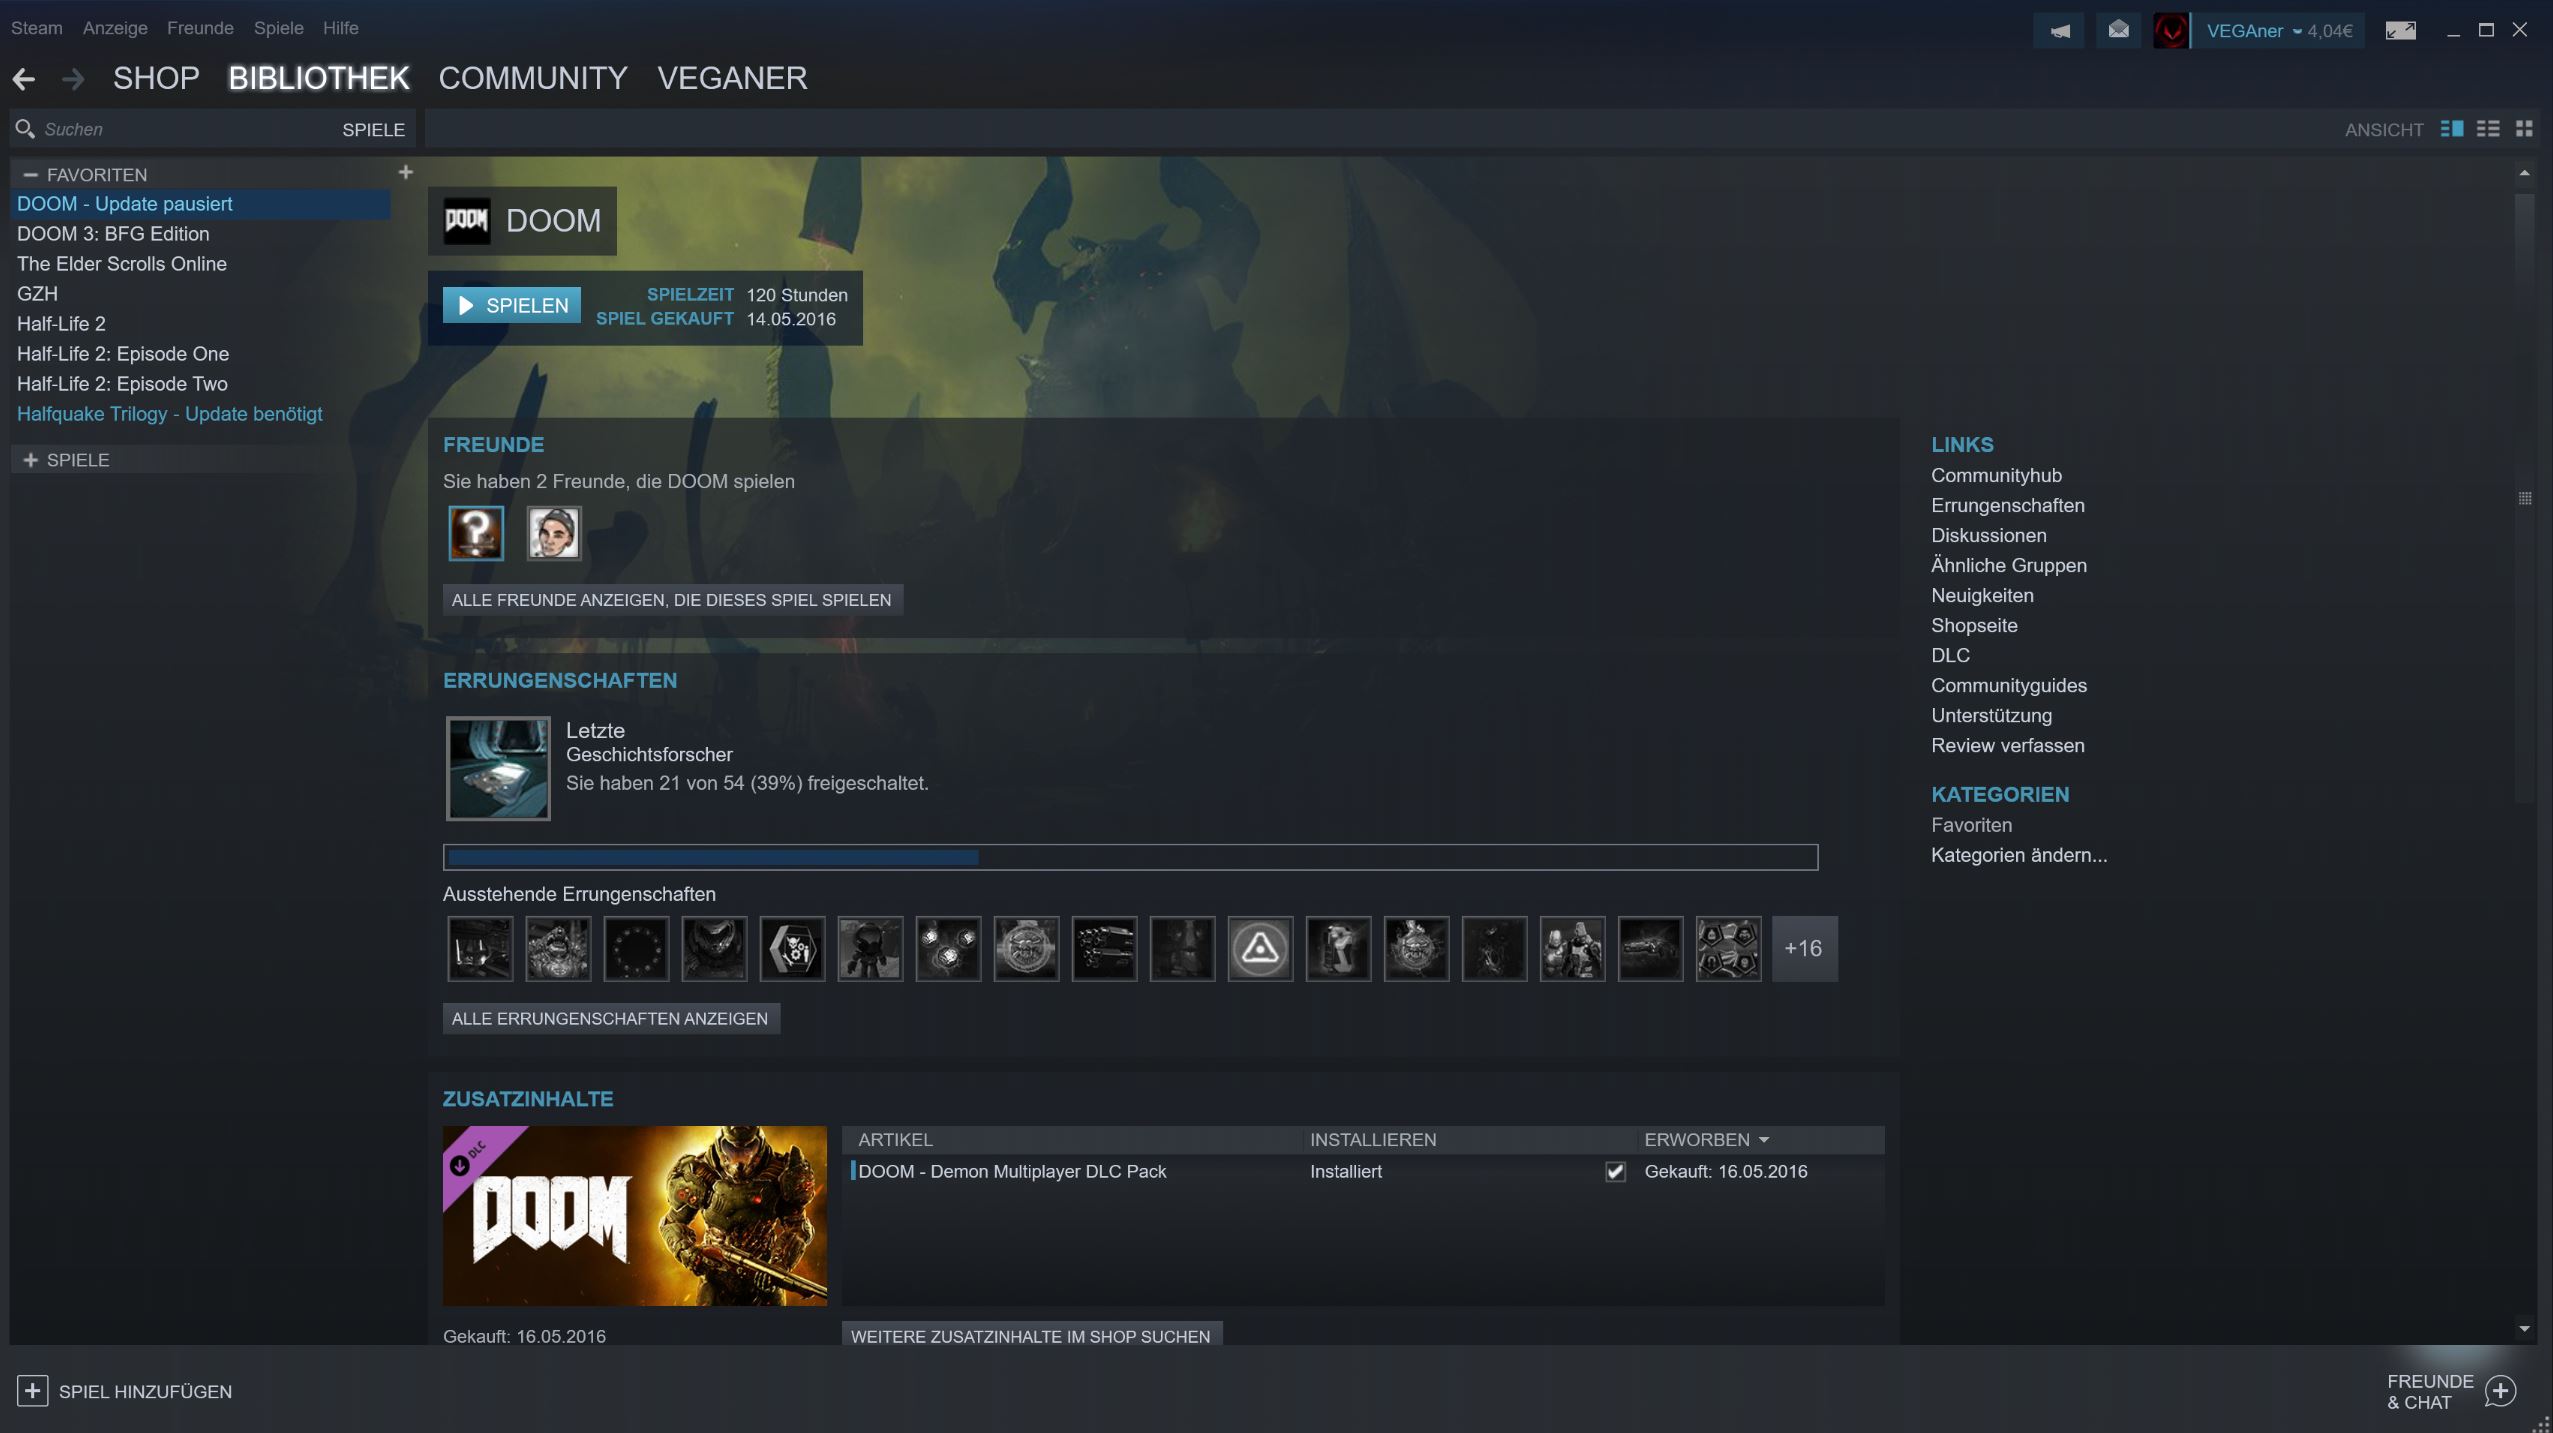
Task: Click the achievements progress bar
Action: (x=1130, y=857)
